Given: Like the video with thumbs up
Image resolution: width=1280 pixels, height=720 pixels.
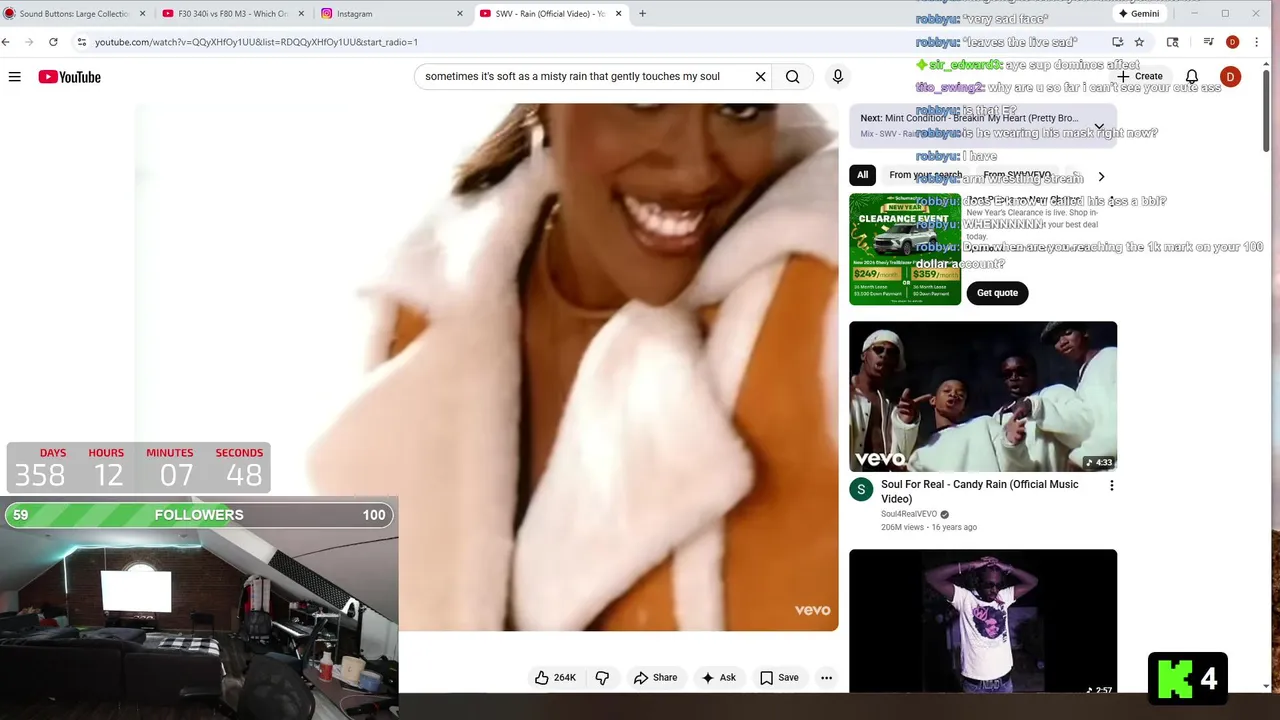Looking at the screenshot, I should coord(555,678).
